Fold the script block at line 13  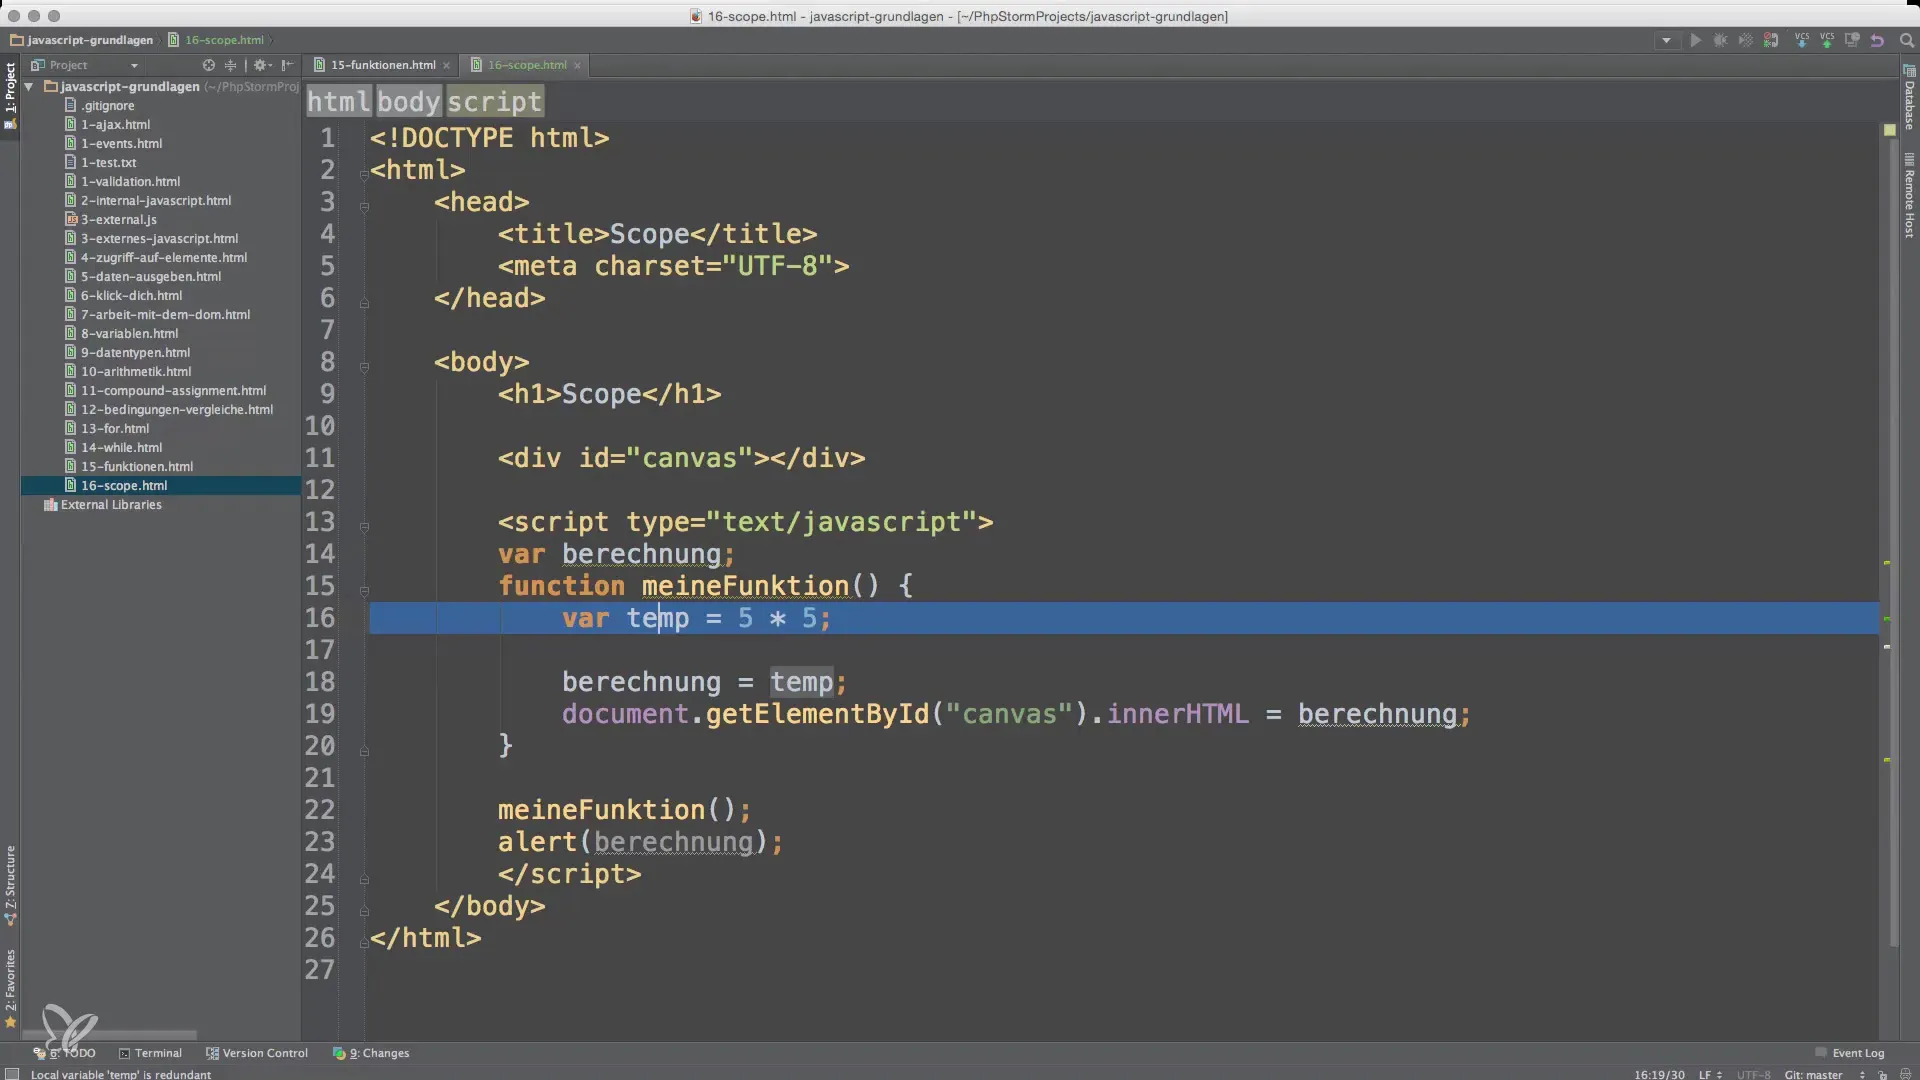click(x=364, y=527)
